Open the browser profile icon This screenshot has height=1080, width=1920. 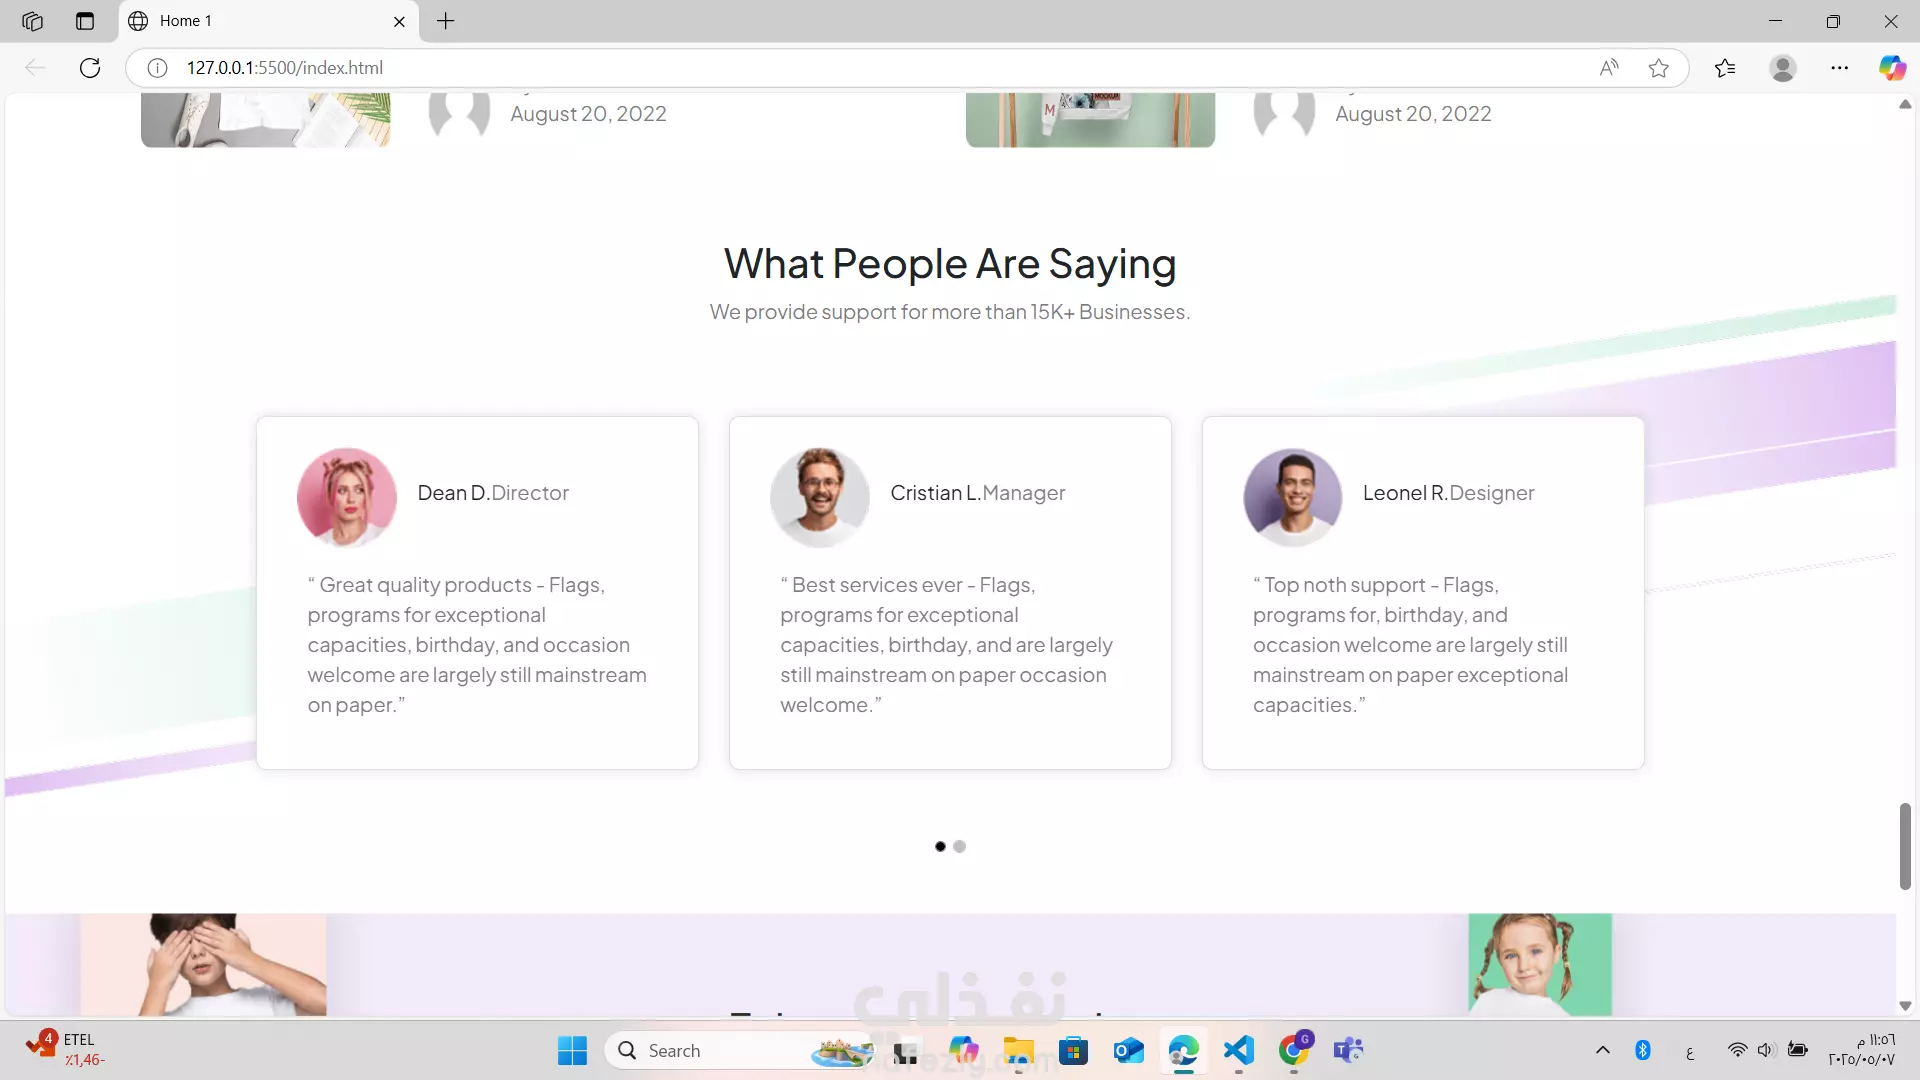(x=1782, y=68)
